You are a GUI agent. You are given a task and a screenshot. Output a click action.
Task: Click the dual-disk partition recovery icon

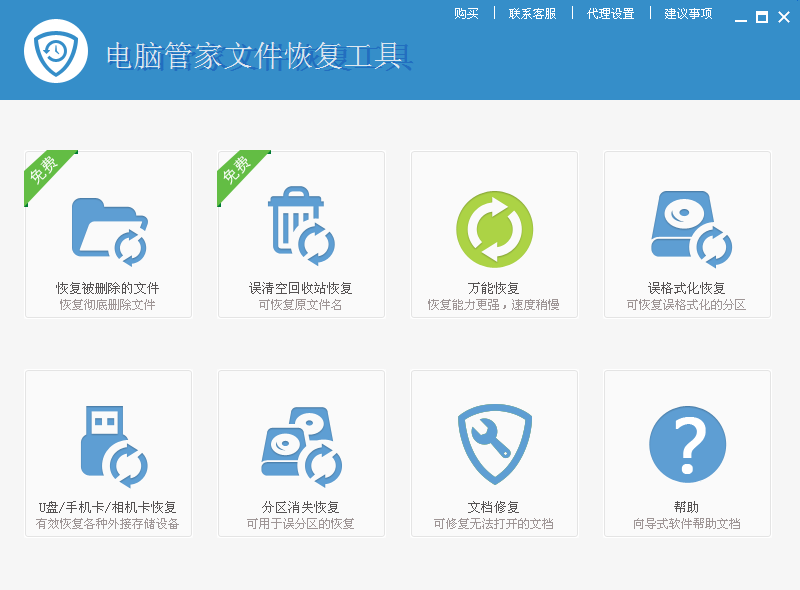(x=302, y=447)
